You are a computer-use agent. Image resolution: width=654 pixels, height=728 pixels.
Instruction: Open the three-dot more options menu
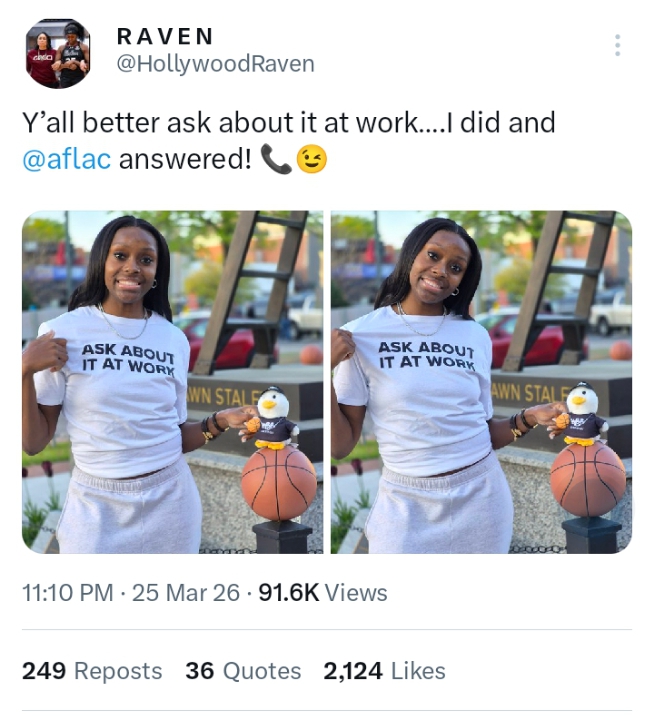coord(617,45)
